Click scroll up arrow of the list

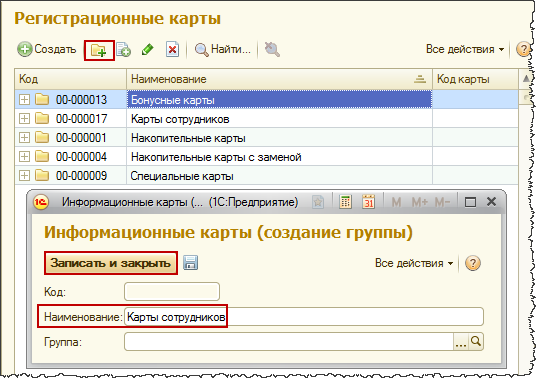[x=526, y=79]
